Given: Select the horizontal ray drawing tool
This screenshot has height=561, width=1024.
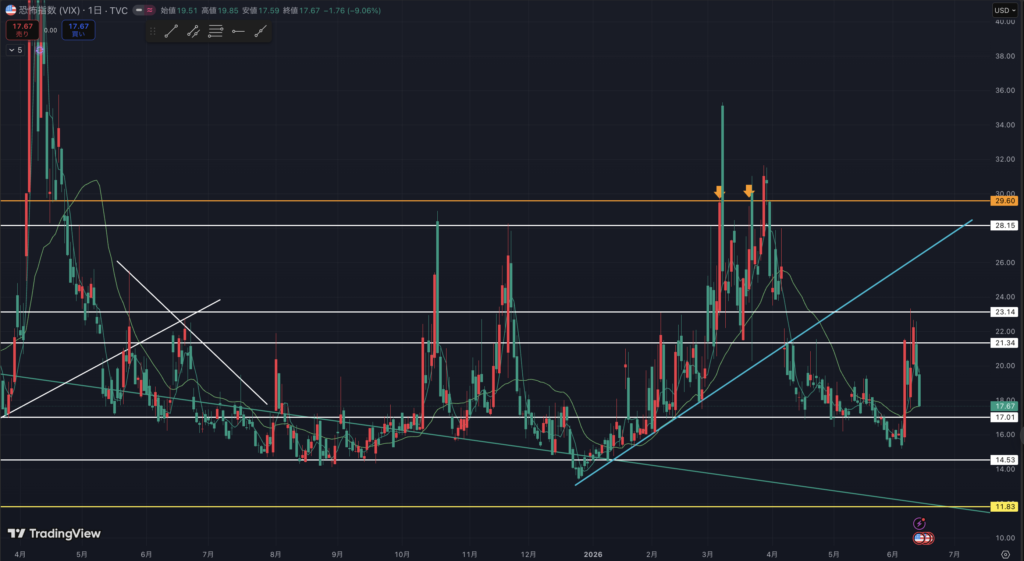Looking at the screenshot, I should click(x=238, y=31).
